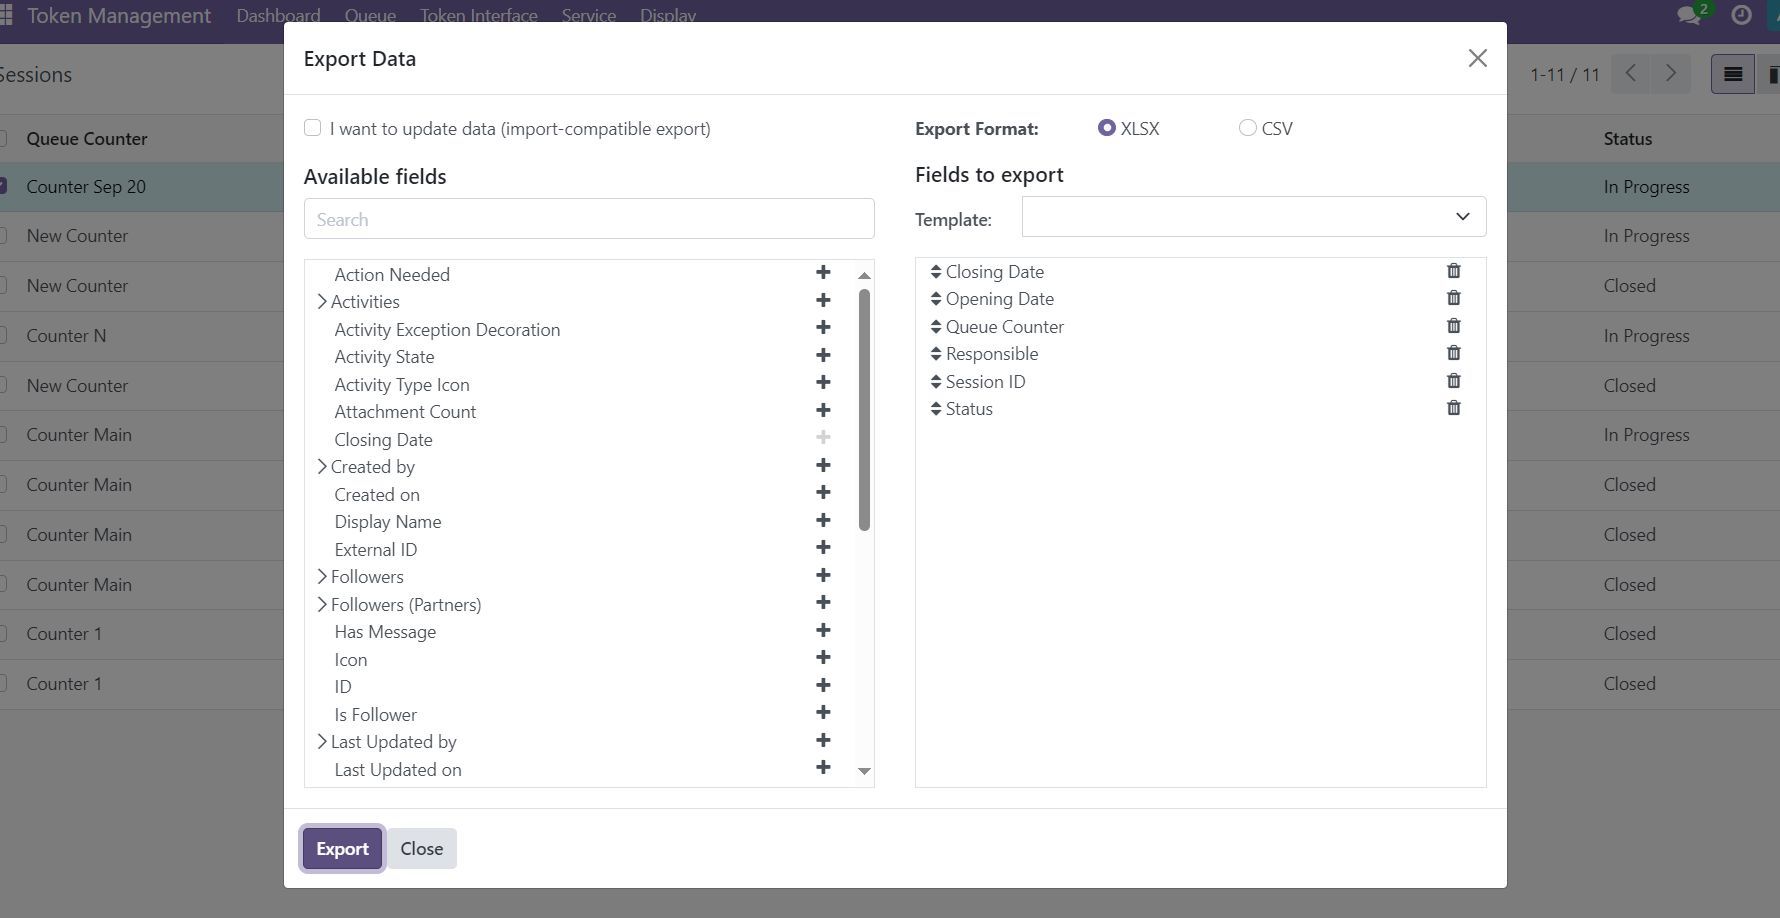Add Display Name field using its plus icon
This screenshot has width=1780, height=918.
823,521
